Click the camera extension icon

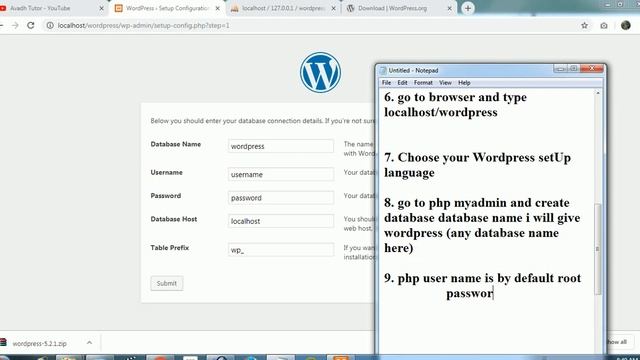tap(604, 26)
